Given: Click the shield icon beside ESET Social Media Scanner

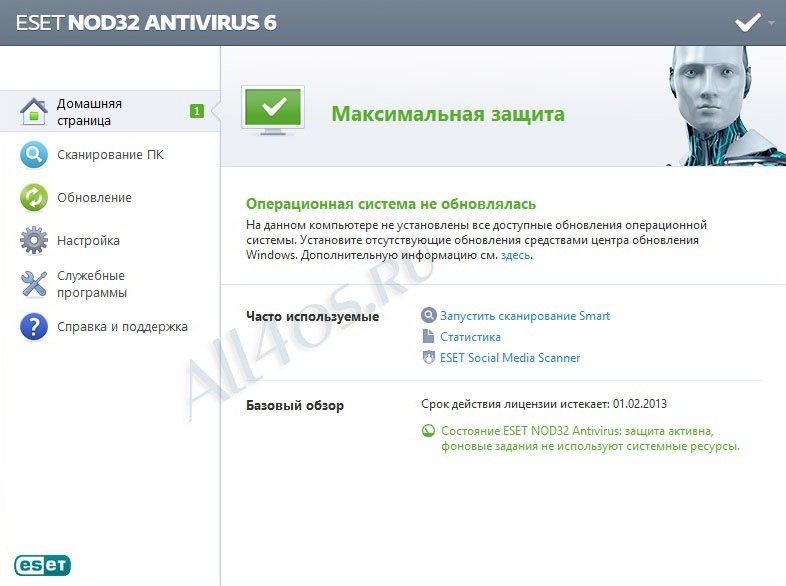Looking at the screenshot, I should coord(428,357).
